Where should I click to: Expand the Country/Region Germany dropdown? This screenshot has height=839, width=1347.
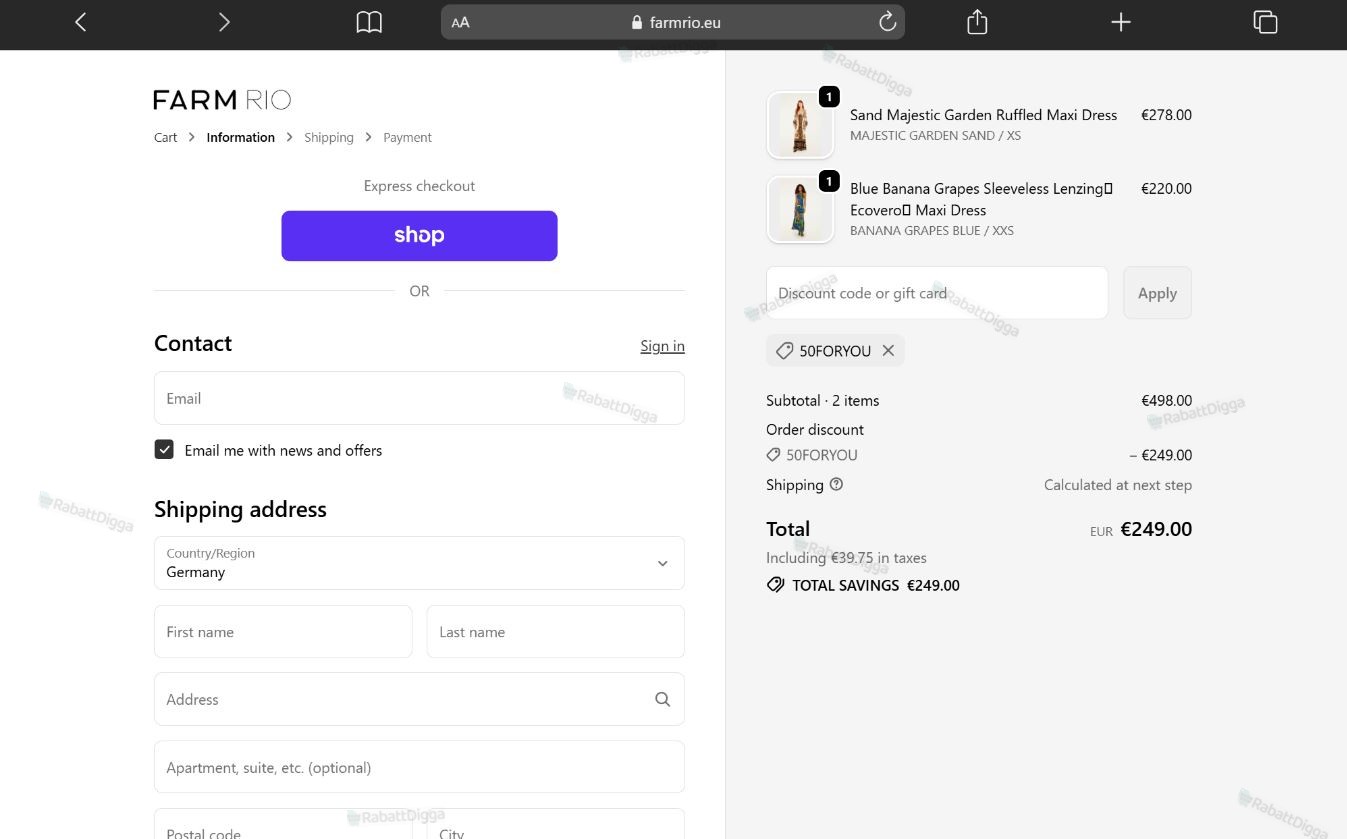(419, 563)
